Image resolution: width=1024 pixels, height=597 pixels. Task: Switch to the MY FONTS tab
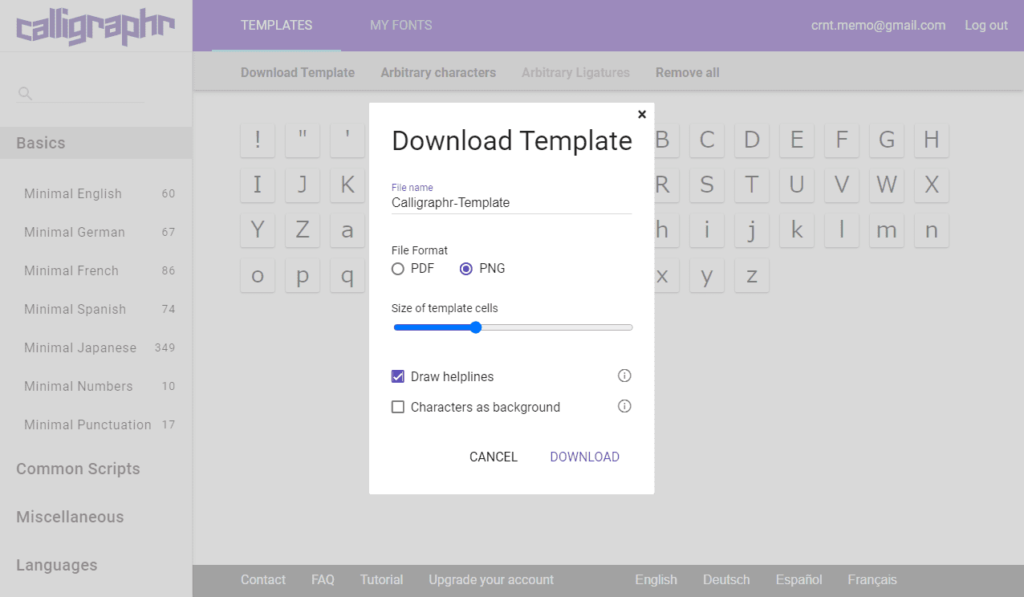(x=401, y=25)
